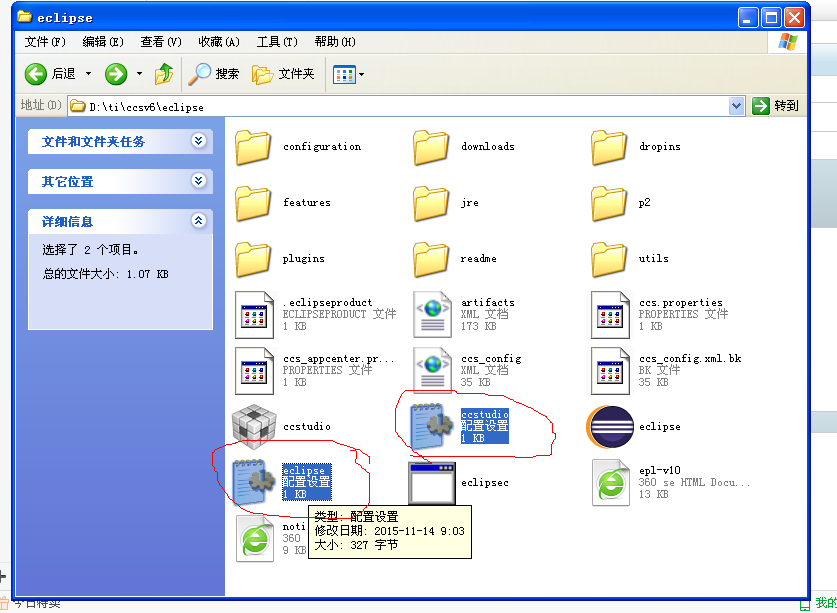The image size is (837, 613).
Task: Select the ccstudio cube application icon
Action: tap(254, 427)
